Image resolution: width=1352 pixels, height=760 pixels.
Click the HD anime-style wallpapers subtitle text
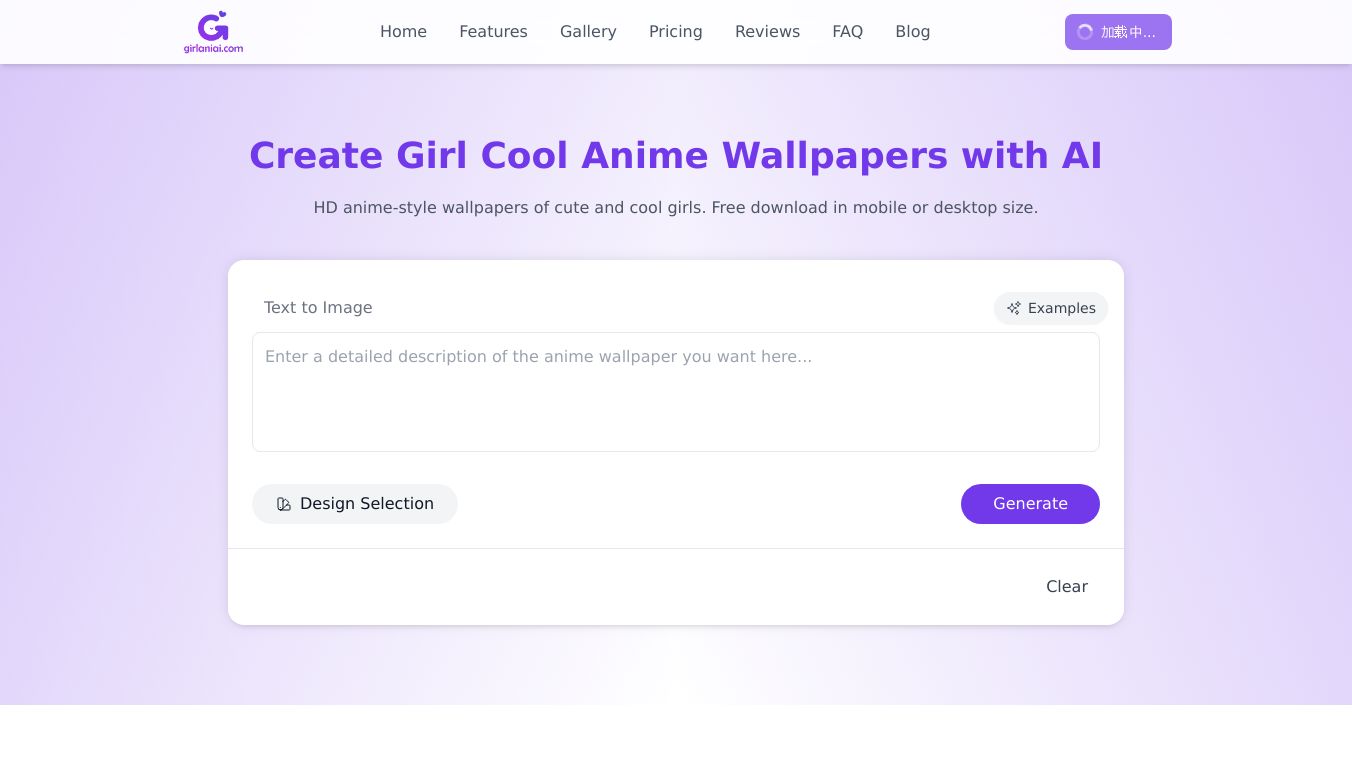(x=675, y=208)
